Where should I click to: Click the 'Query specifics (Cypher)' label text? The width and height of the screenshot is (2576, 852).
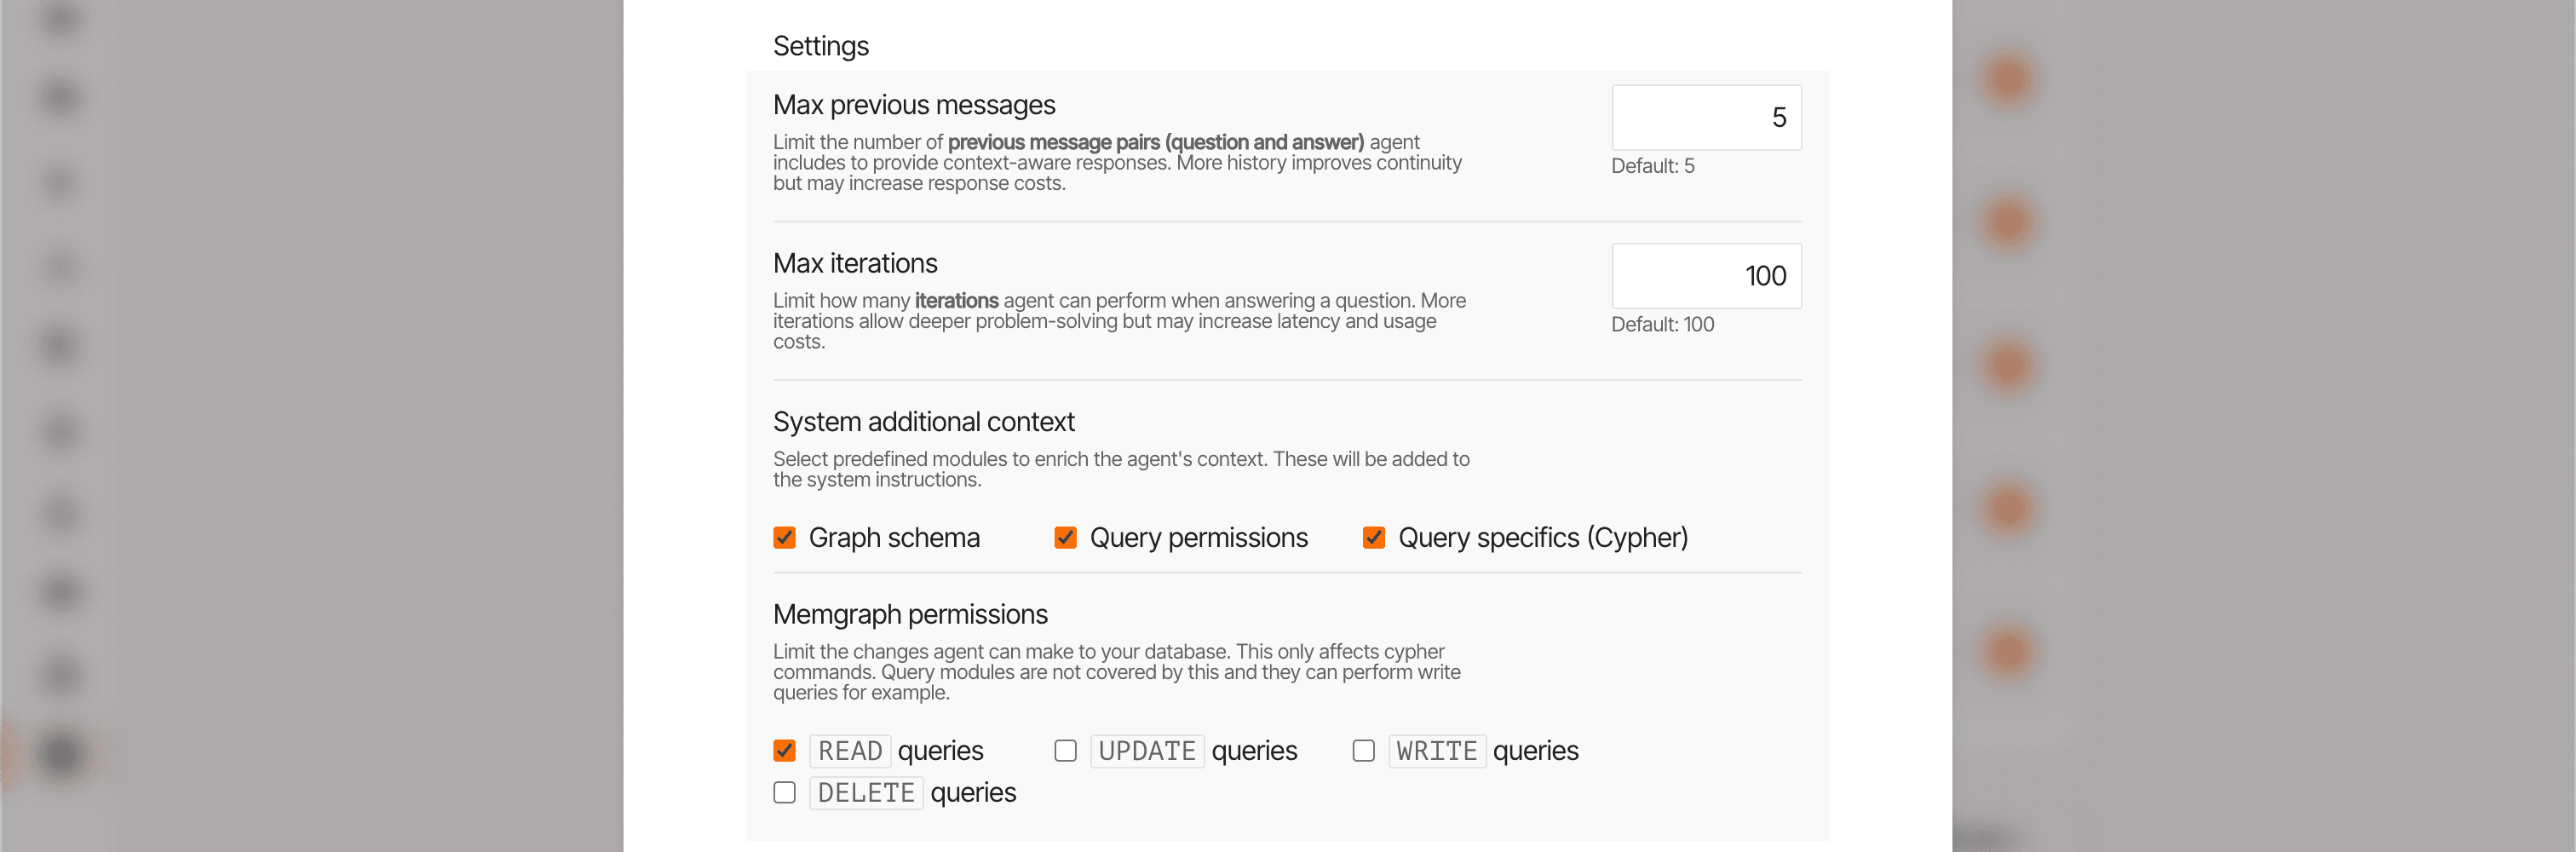pos(1542,538)
